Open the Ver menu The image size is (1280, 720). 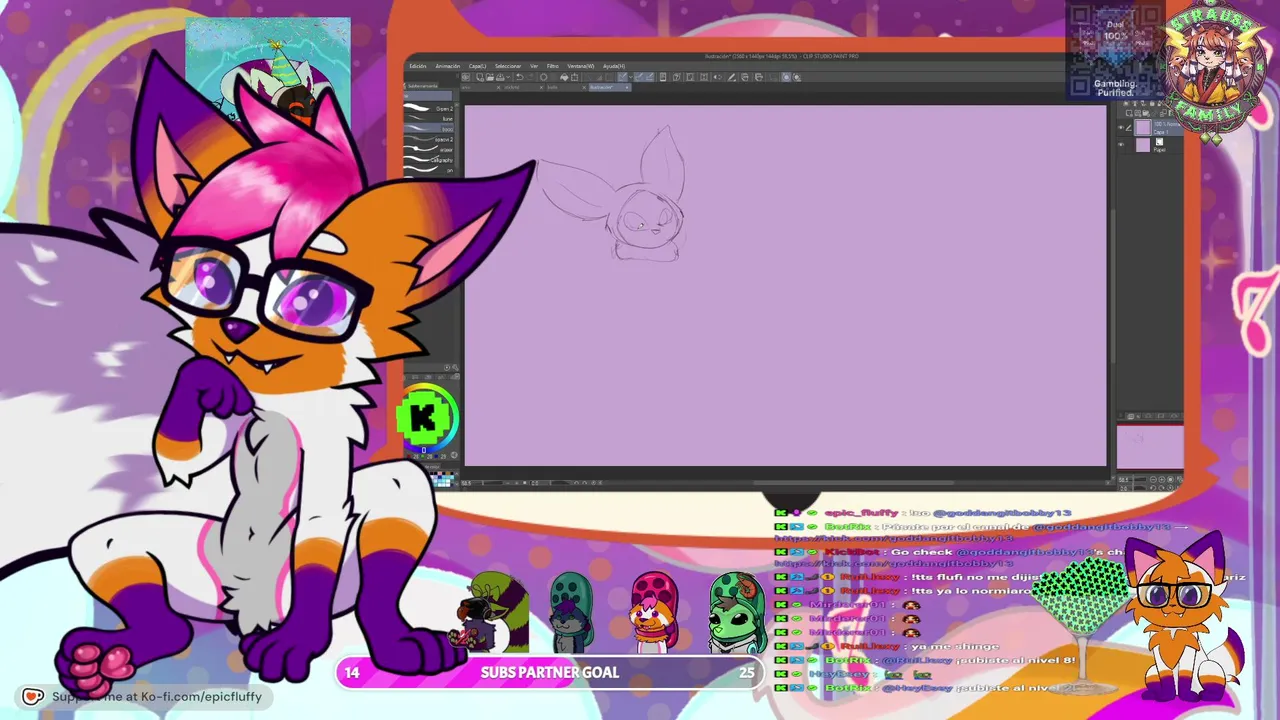click(x=534, y=66)
